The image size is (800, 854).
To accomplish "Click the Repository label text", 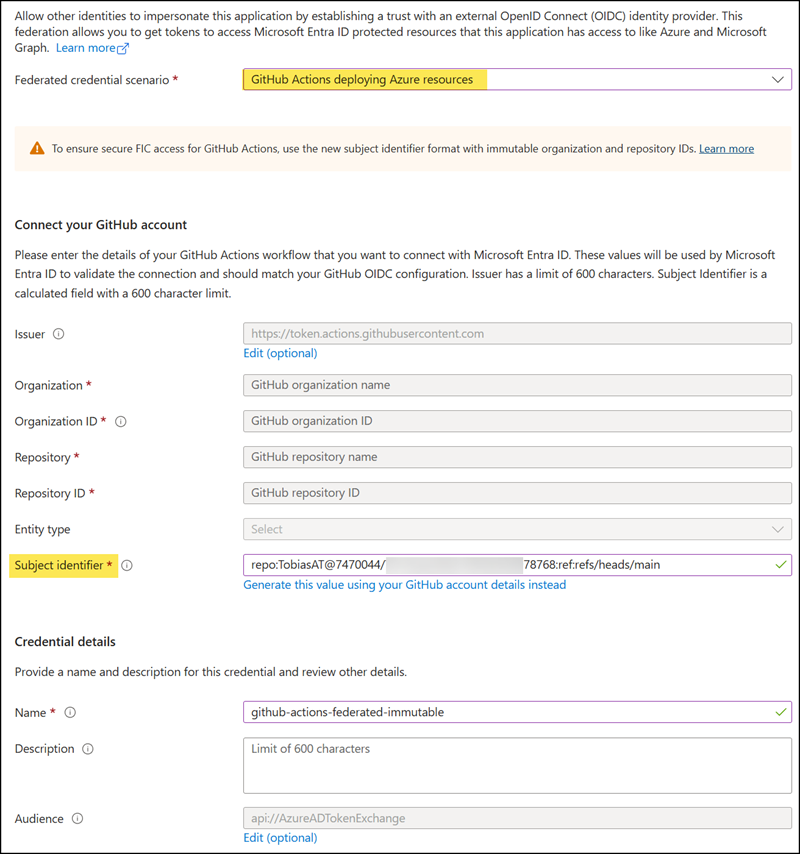I will (42, 458).
